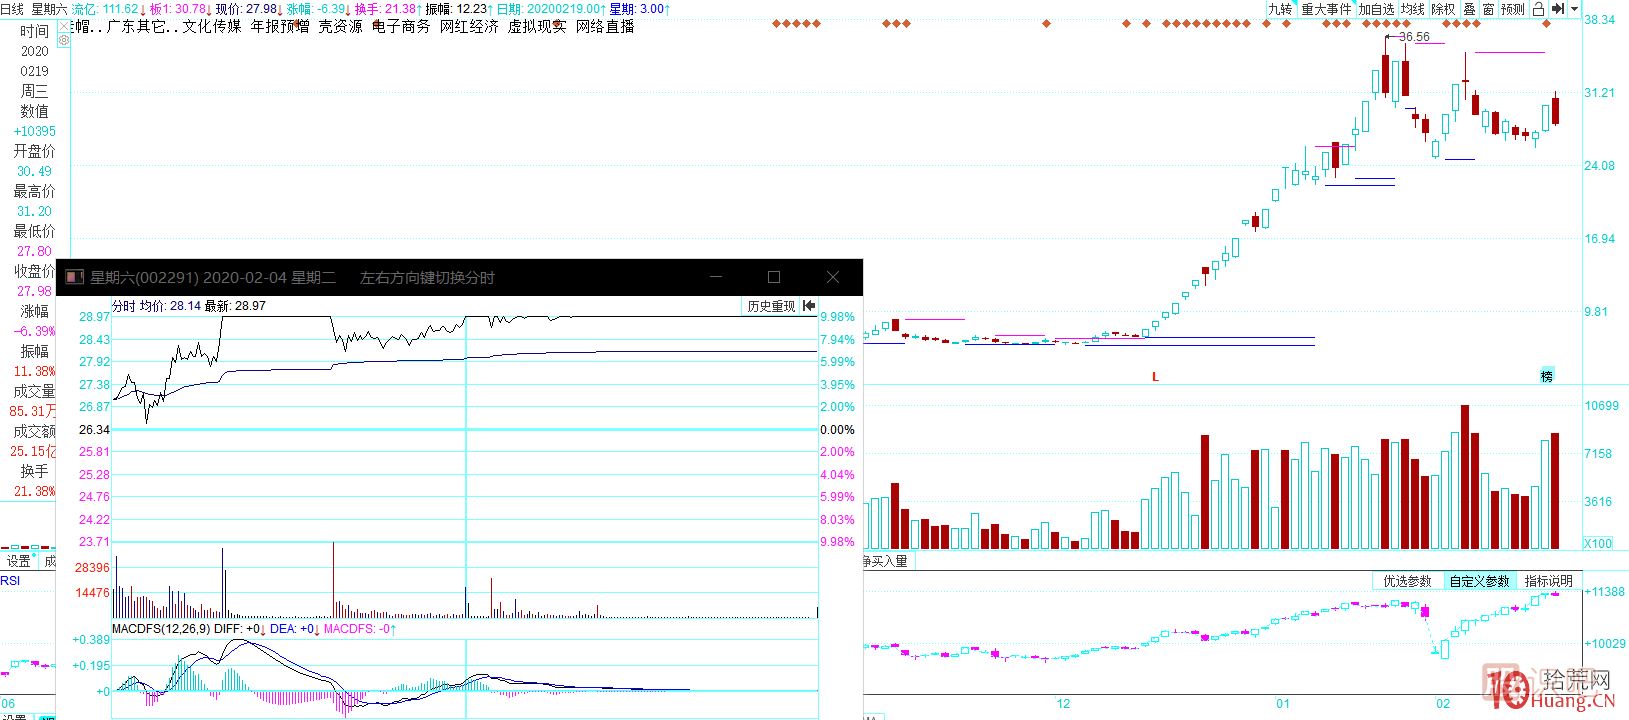Toggle the 叠 overlay chart option
Screen dimensions: 1629x720
click(1469, 9)
